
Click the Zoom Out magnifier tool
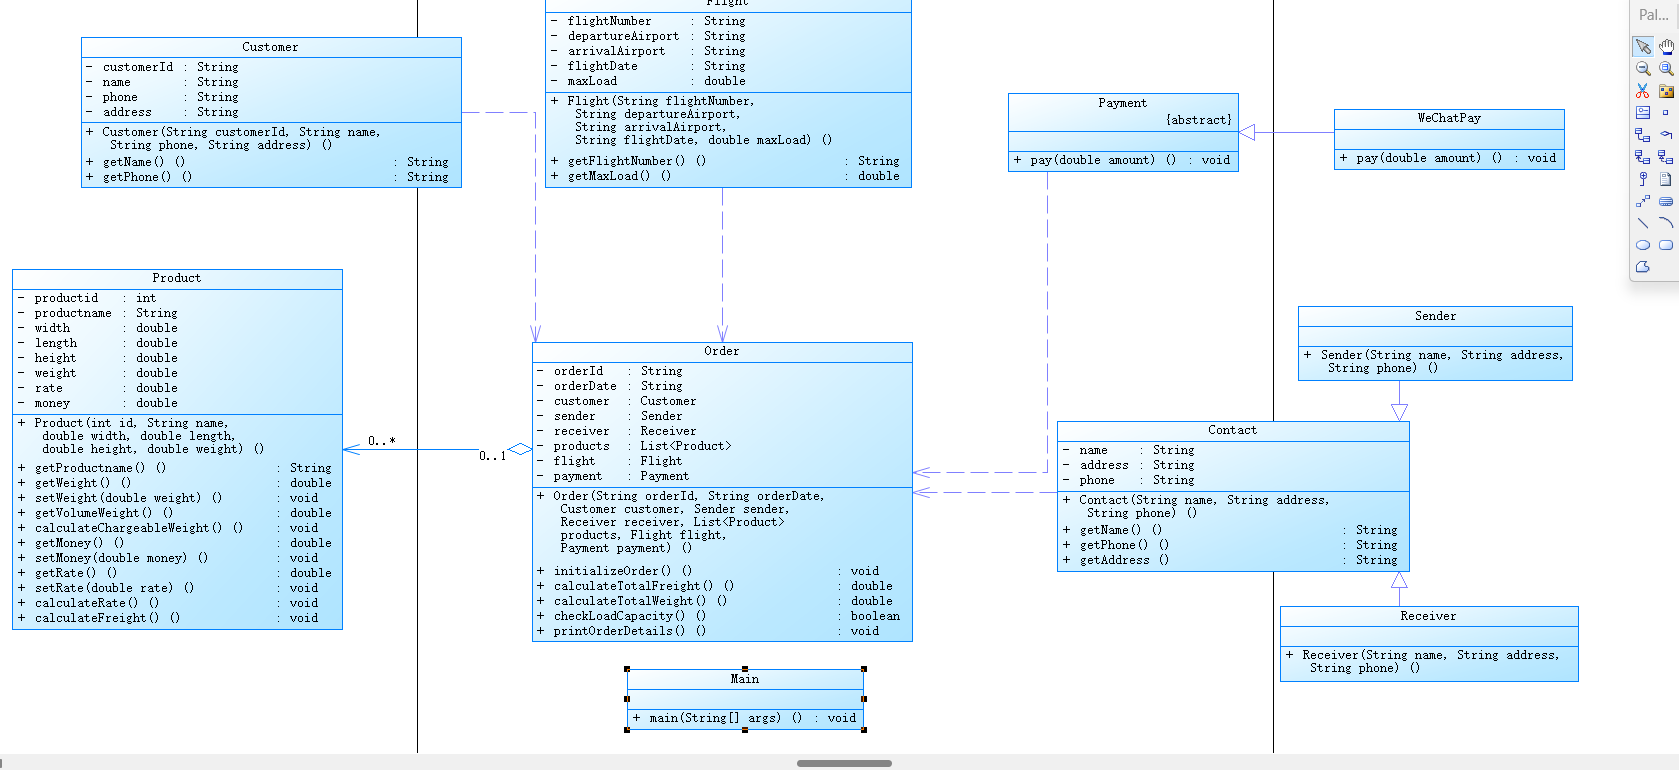click(x=1643, y=69)
